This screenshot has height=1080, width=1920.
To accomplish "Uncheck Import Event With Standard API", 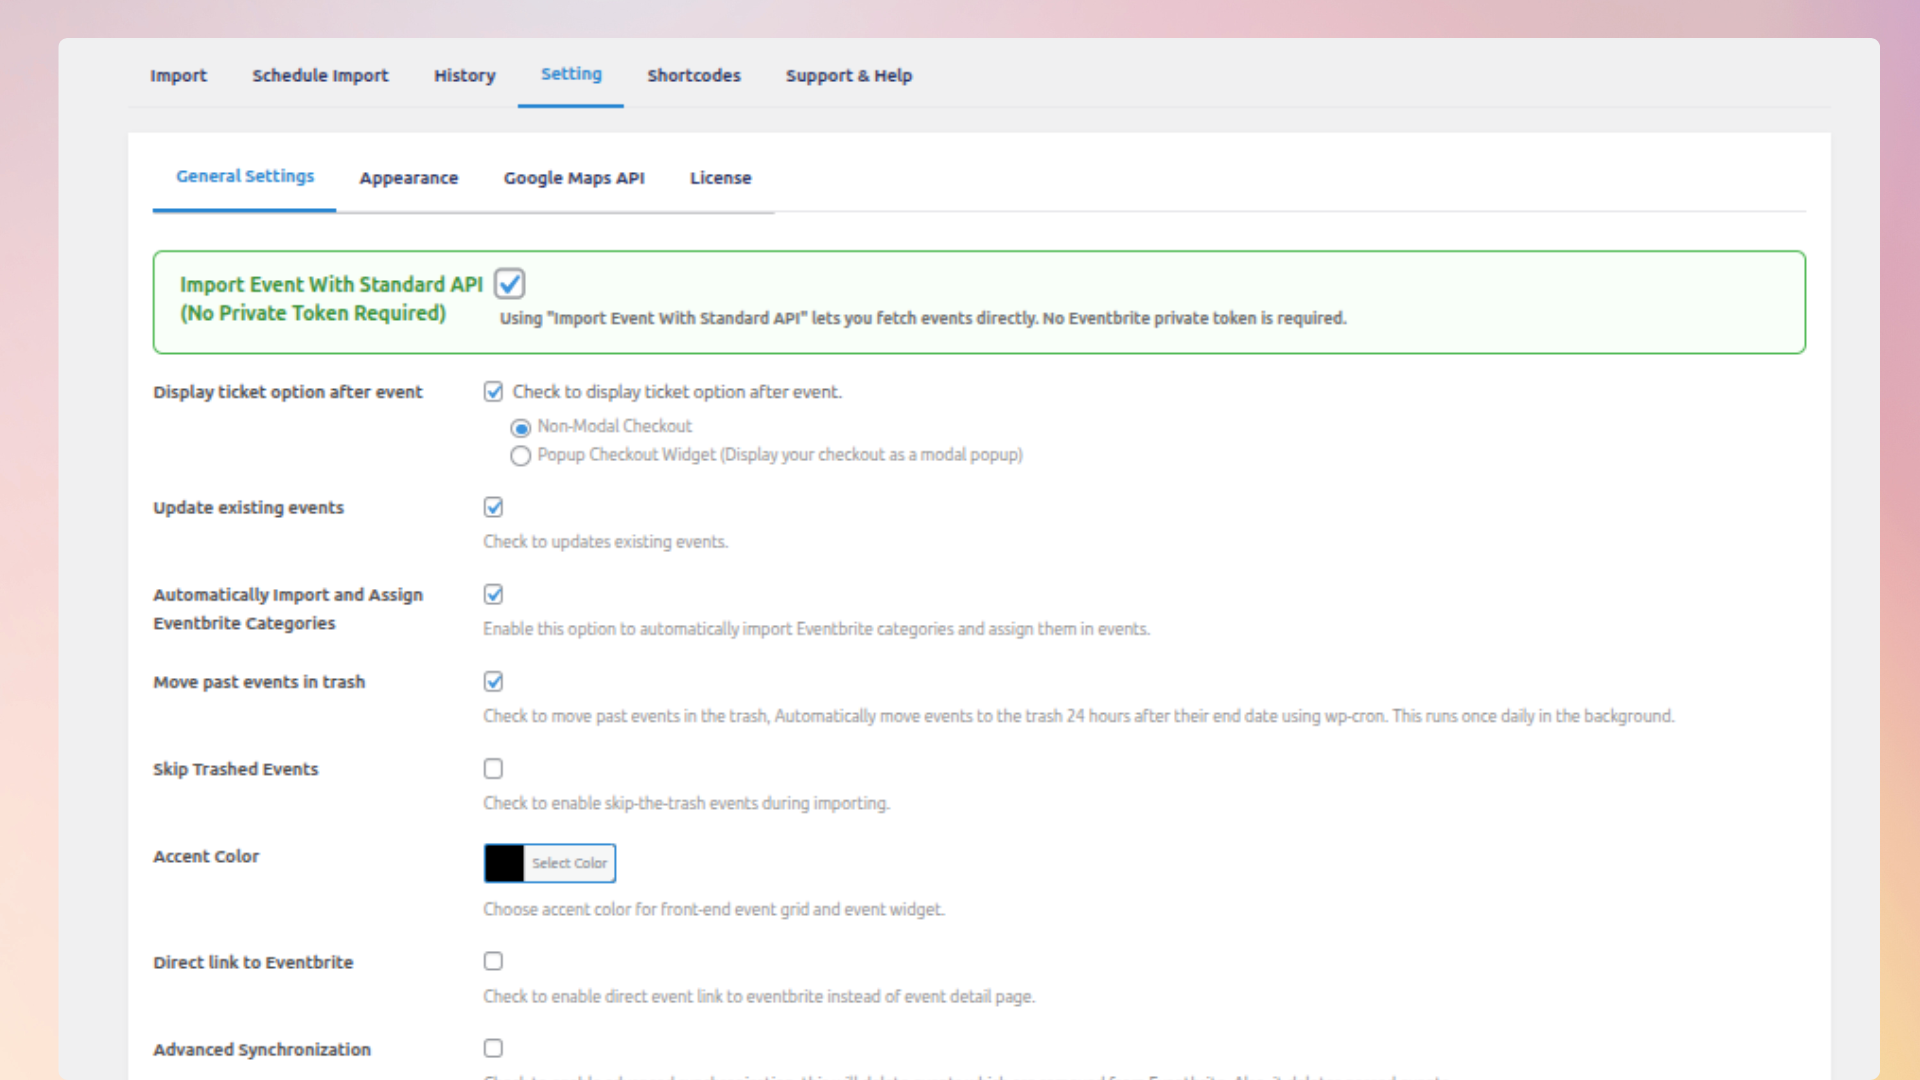I will (509, 283).
